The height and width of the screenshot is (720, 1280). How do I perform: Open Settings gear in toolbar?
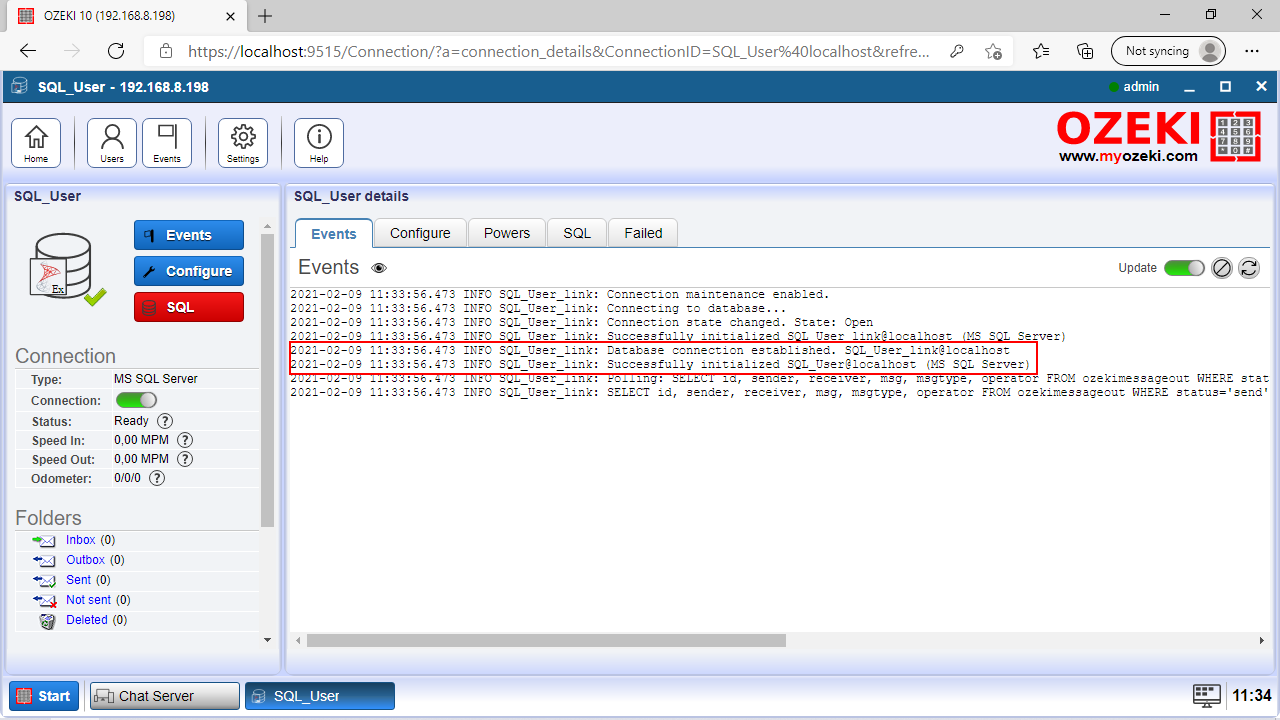pos(243,142)
